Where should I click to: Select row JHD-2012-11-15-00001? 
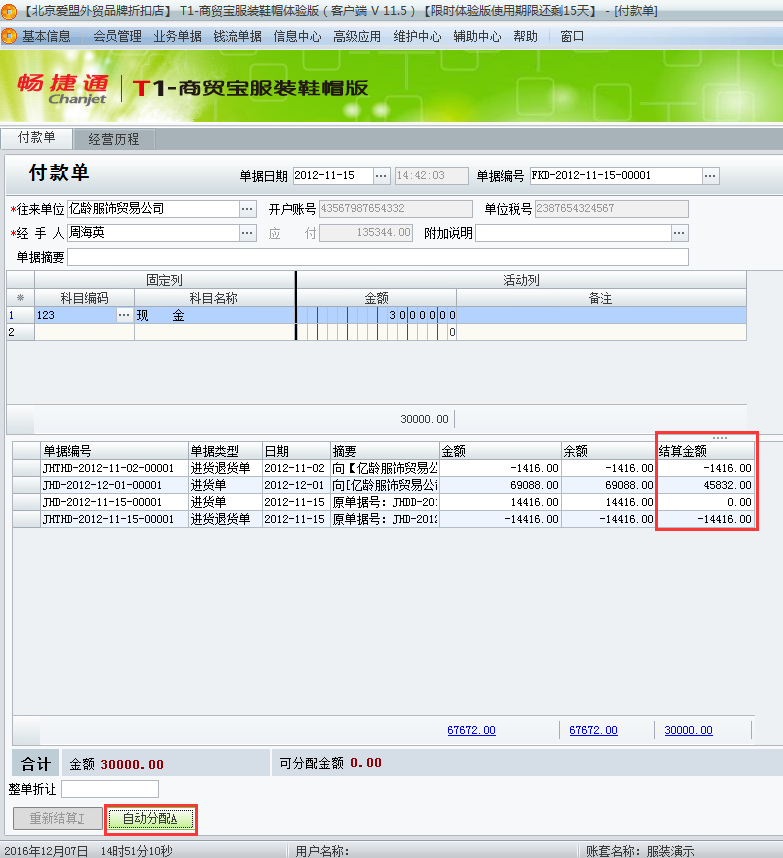pyautogui.click(x=383, y=502)
